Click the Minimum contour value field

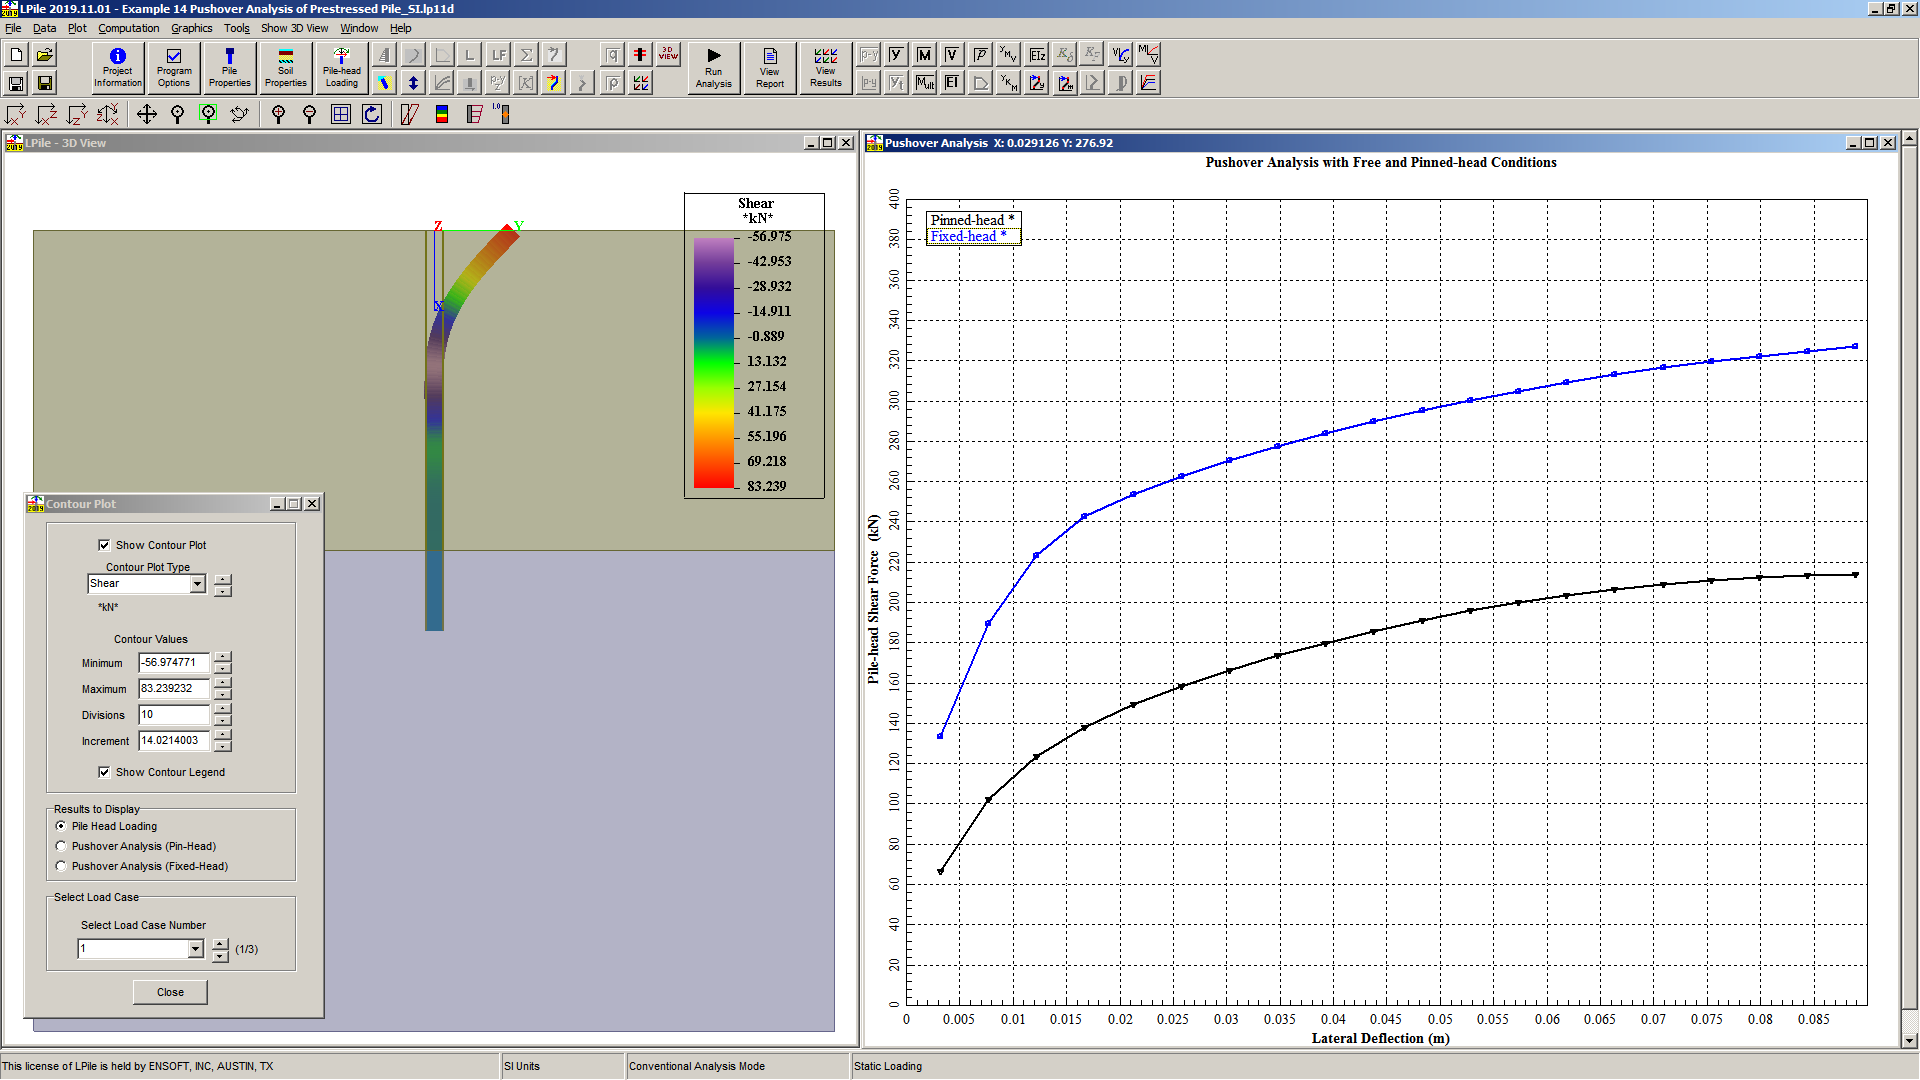(x=174, y=663)
